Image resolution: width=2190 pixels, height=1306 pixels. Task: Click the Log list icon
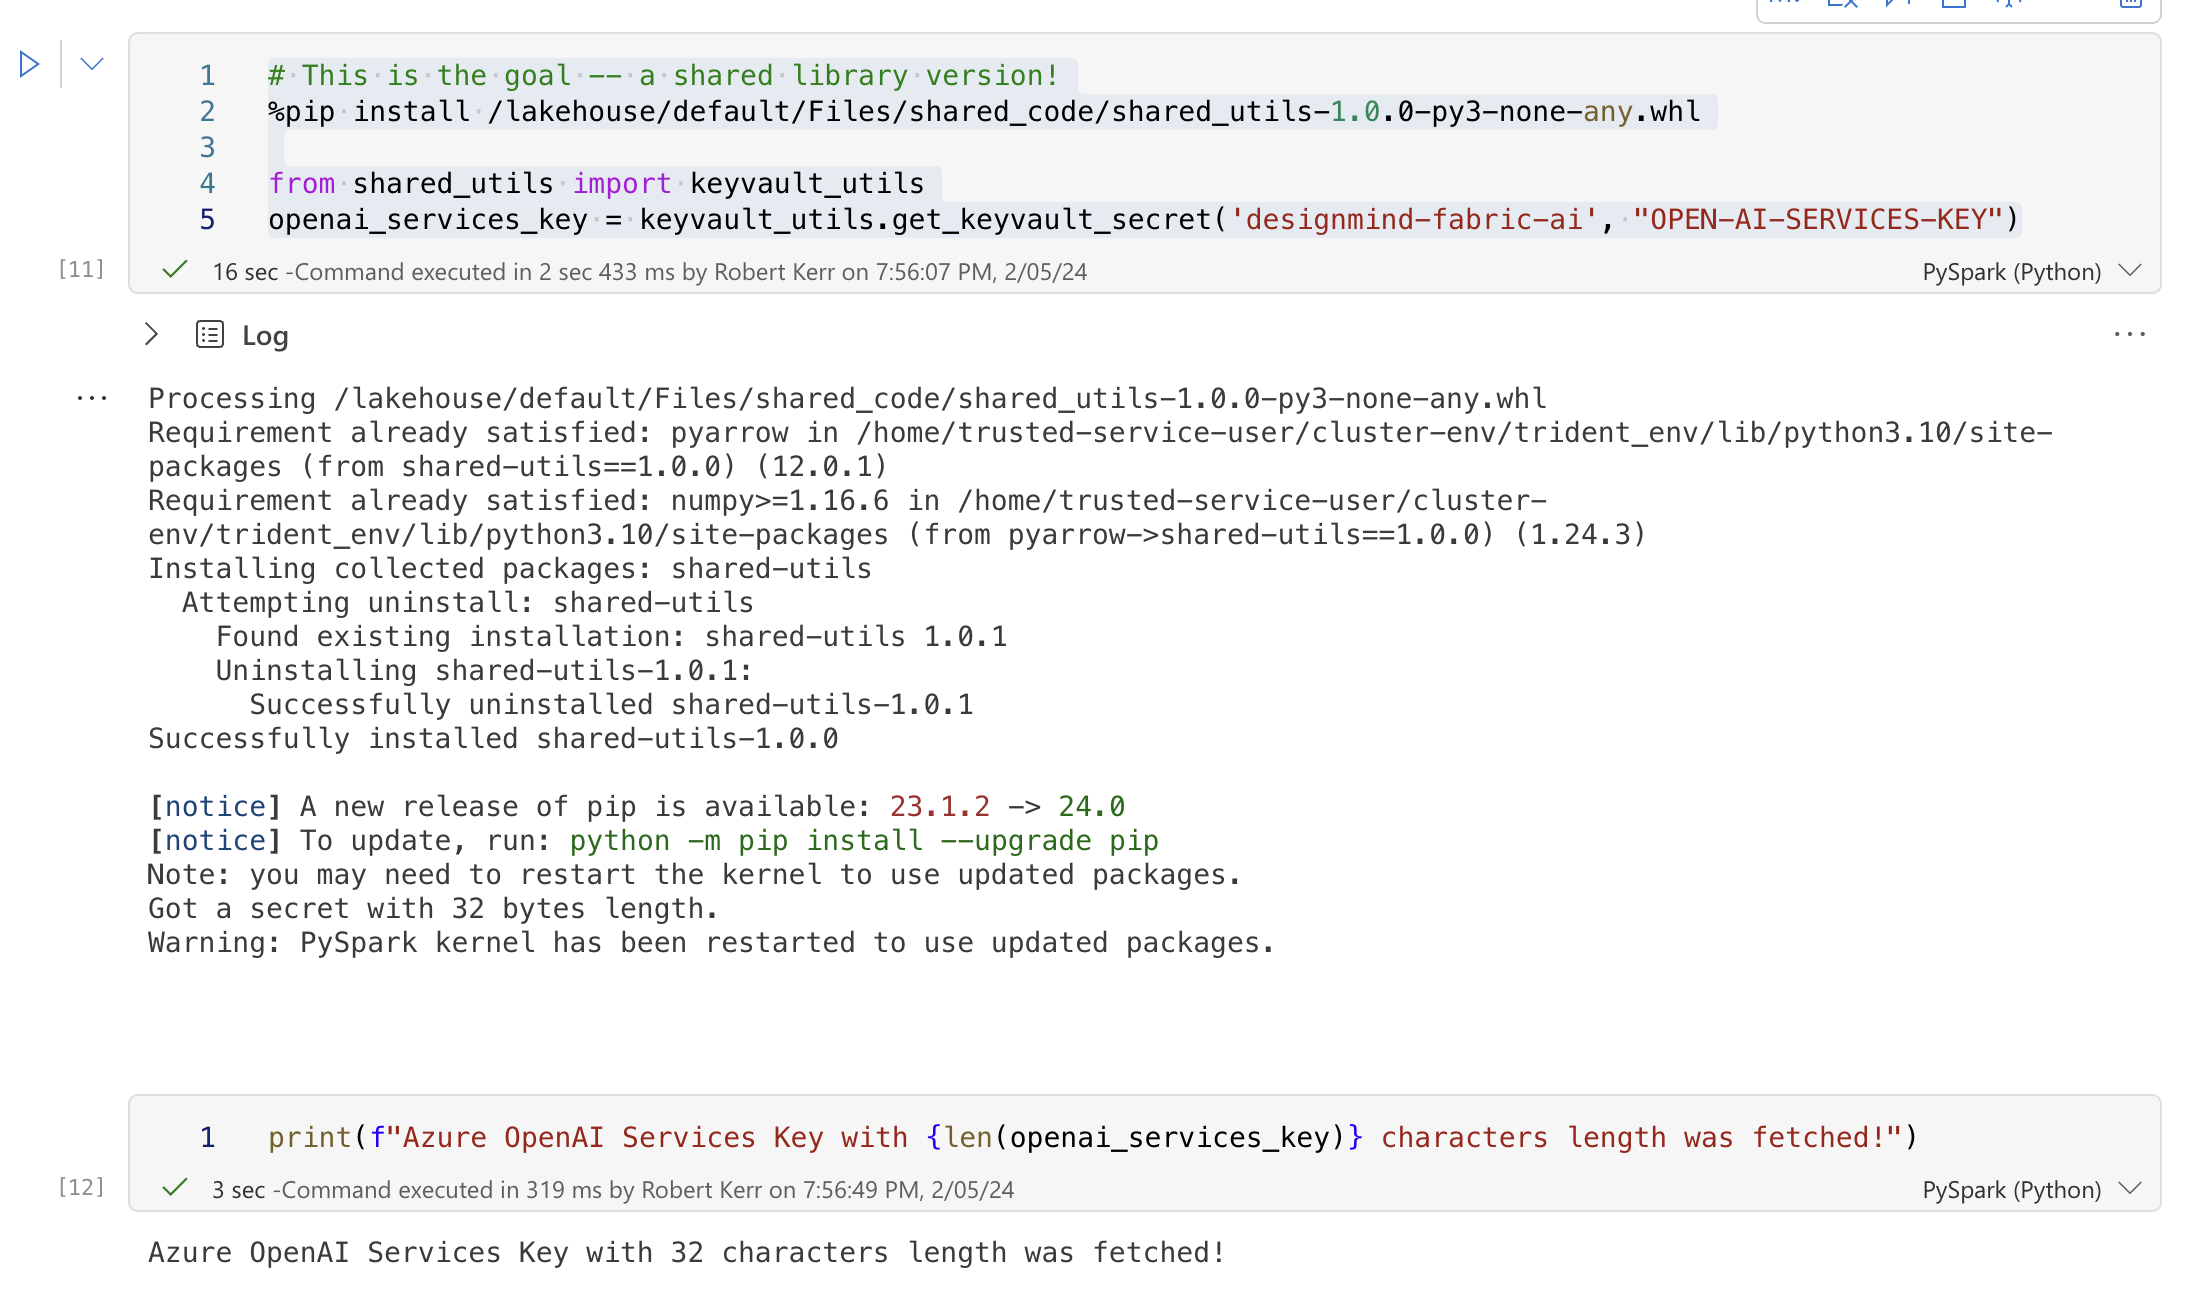(210, 334)
